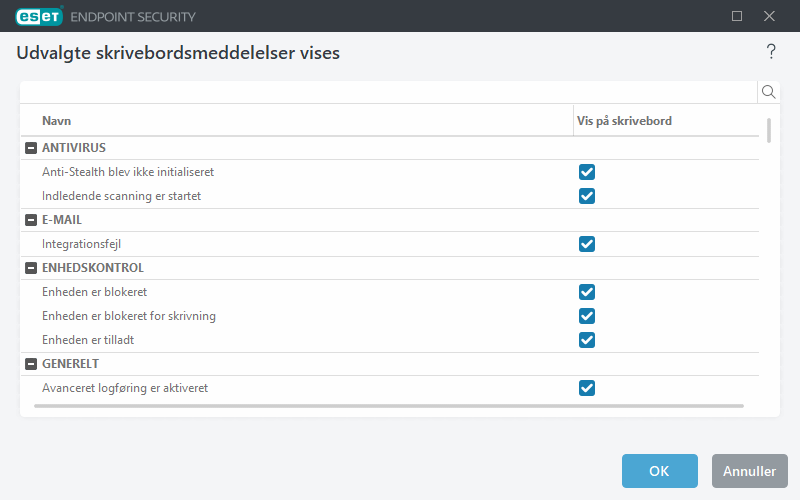Click the vertical scrollbar thumb
Image resolution: width=800 pixels, height=500 pixels.
(x=769, y=130)
